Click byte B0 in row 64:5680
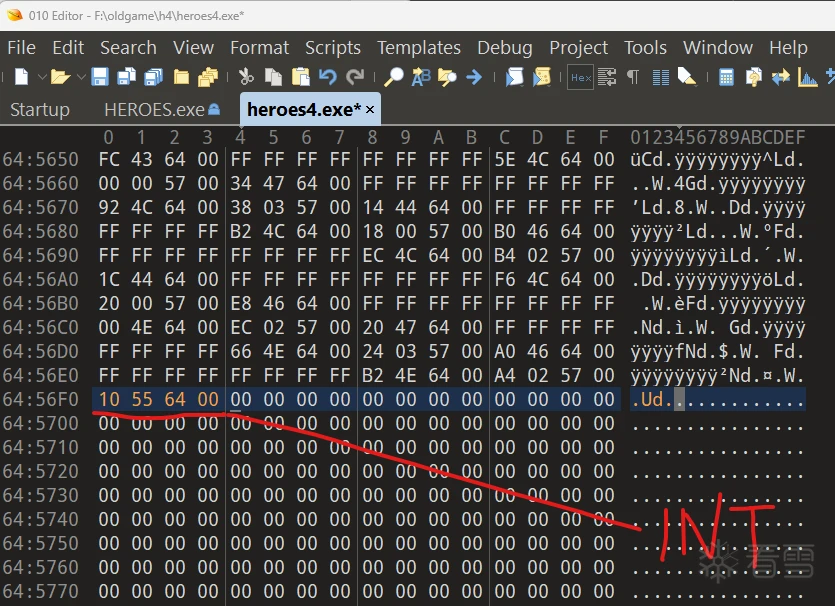The width and height of the screenshot is (835, 606). [505, 232]
